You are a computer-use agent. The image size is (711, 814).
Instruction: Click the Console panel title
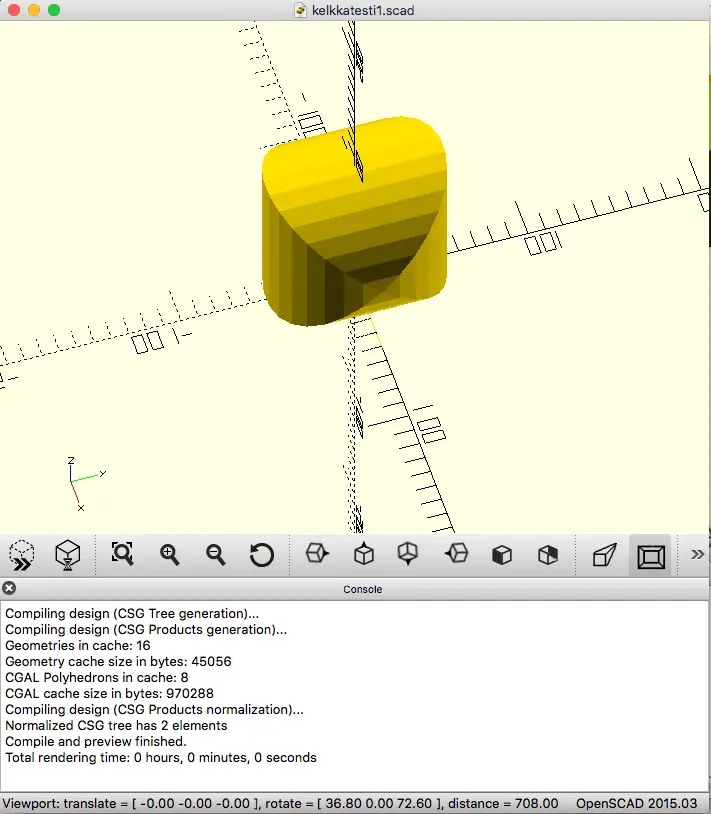tap(362, 589)
